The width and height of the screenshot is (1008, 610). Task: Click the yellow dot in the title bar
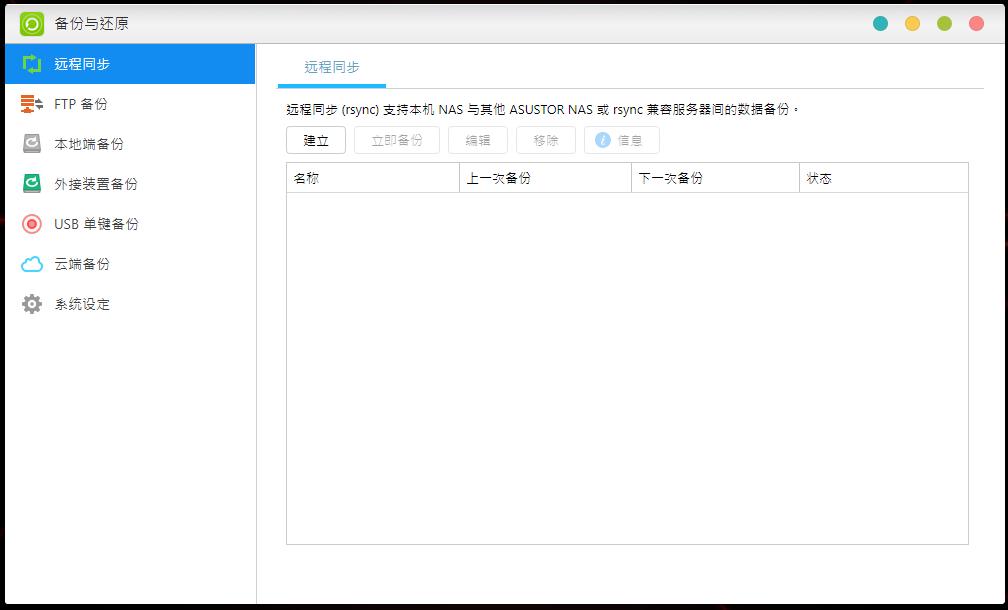click(913, 21)
